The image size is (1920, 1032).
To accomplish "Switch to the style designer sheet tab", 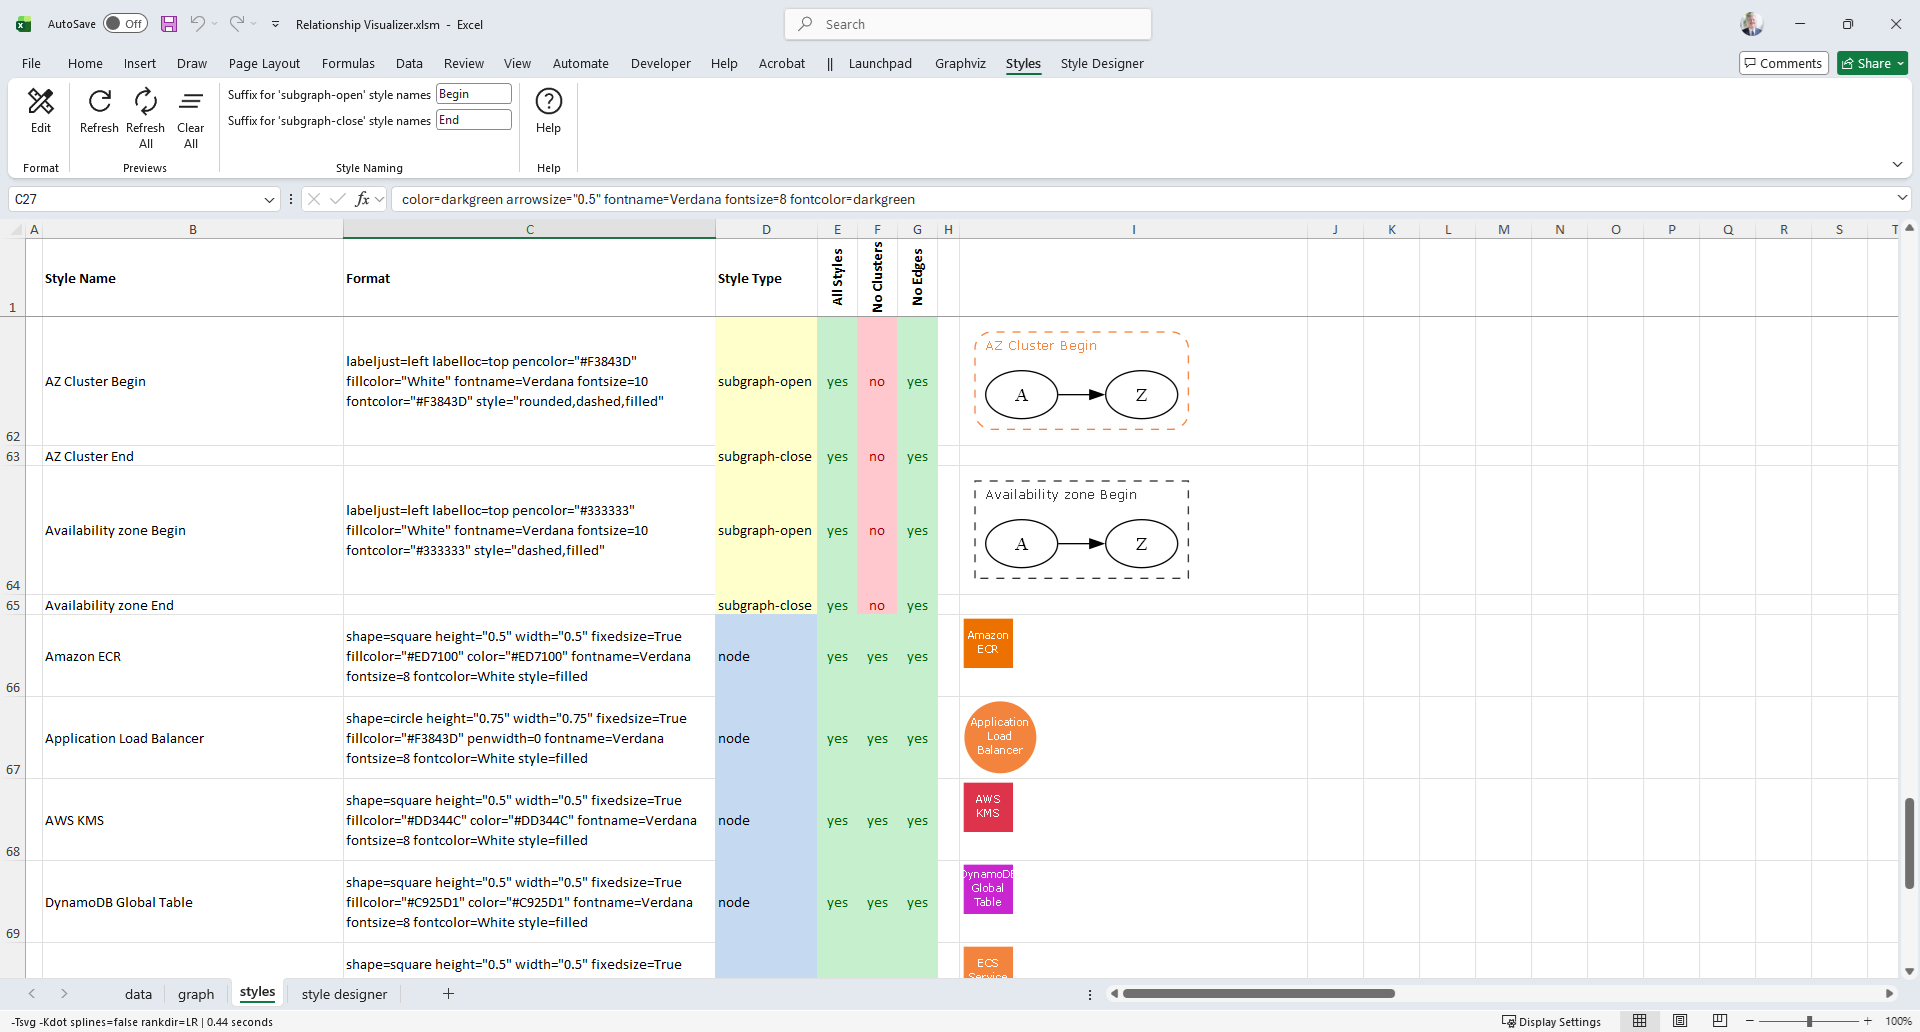I will click(x=344, y=994).
